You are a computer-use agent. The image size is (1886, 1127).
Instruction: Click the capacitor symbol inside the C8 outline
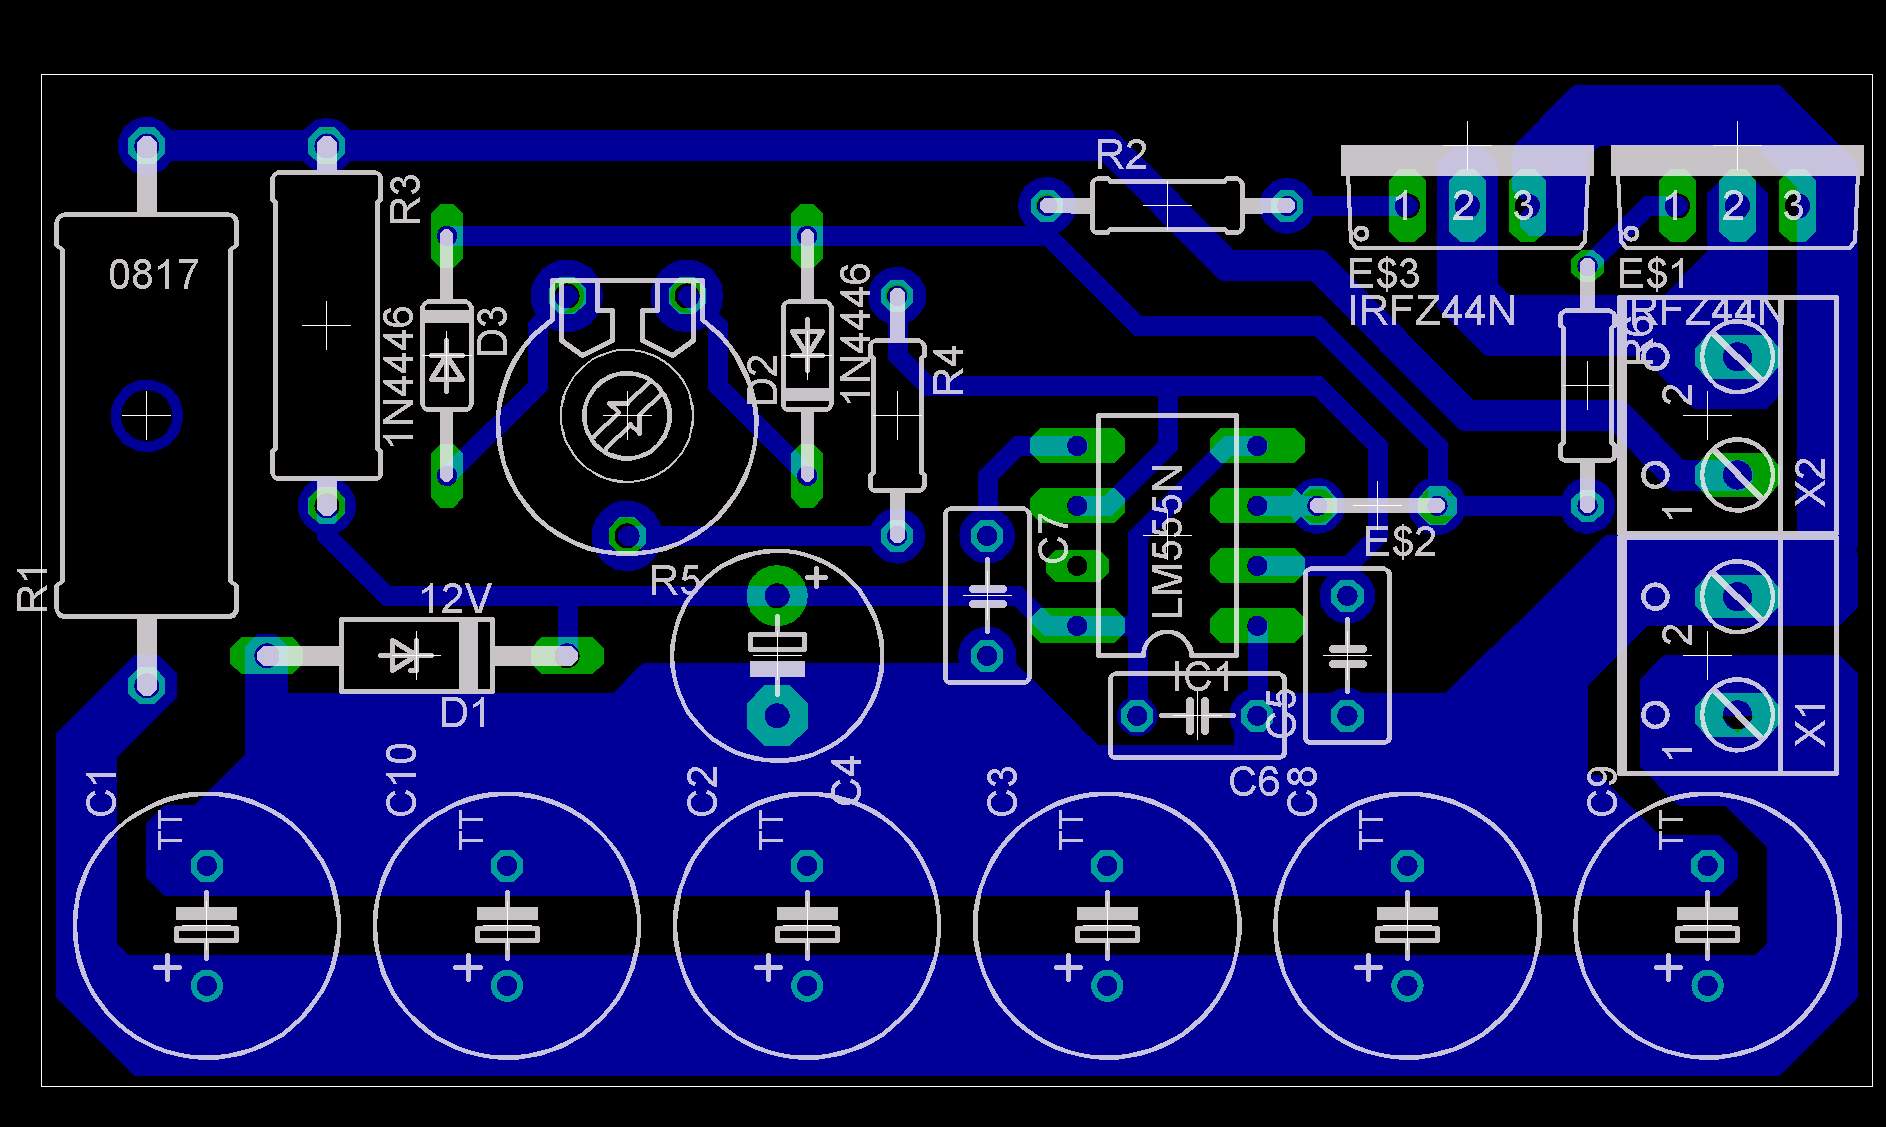pos(1408,925)
